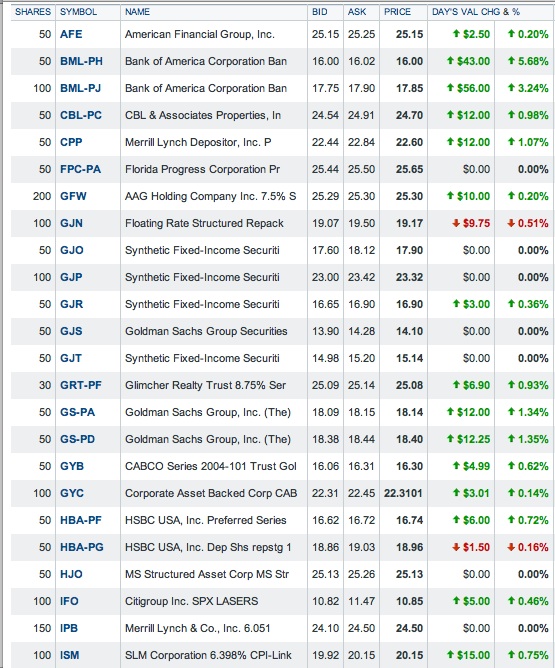Open the GJP symbol link
Image resolution: width=555 pixels, height=668 pixels.
(x=71, y=277)
